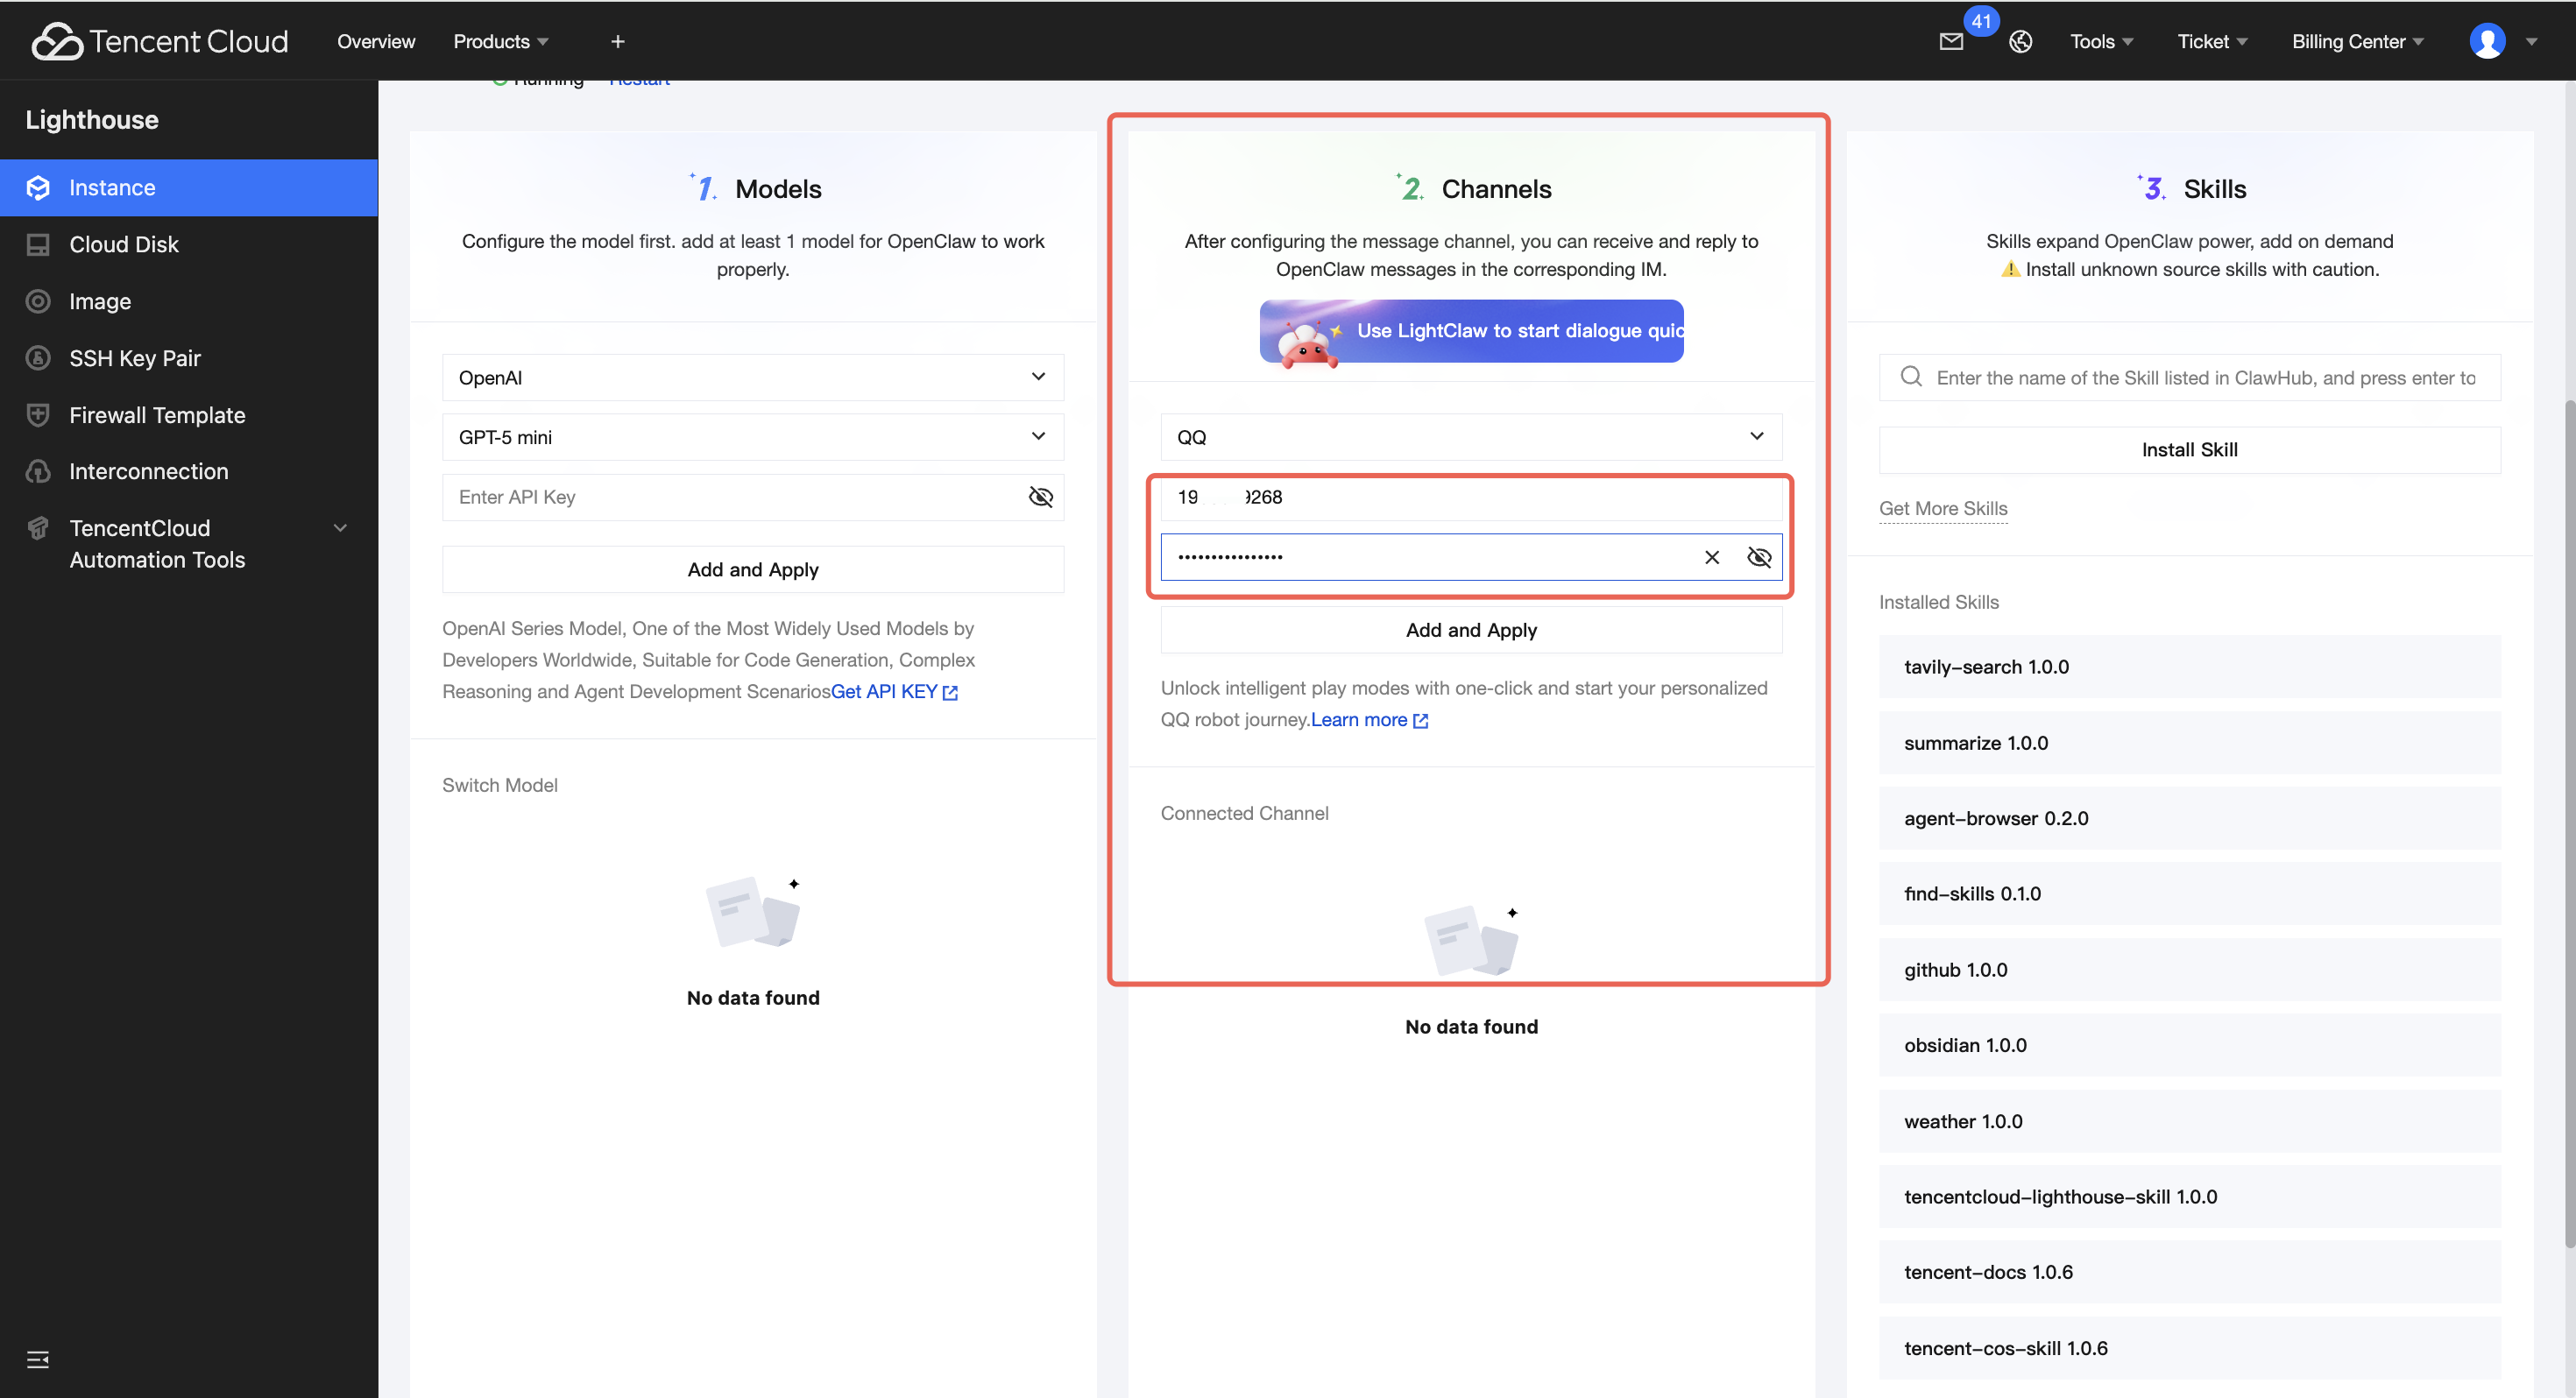This screenshot has height=1398, width=2576.
Task: Expand TencentCloud Automation Tools menu
Action: pos(340,528)
